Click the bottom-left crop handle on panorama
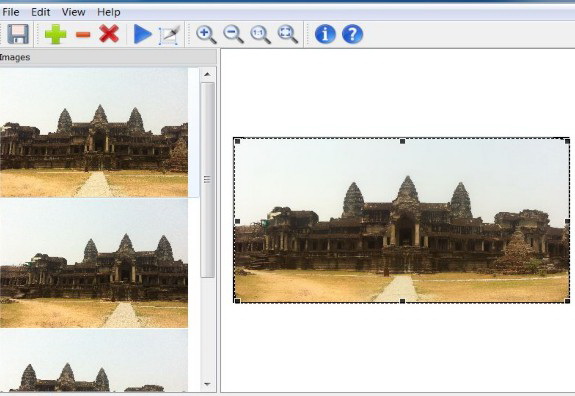575x396 pixels. 237,301
